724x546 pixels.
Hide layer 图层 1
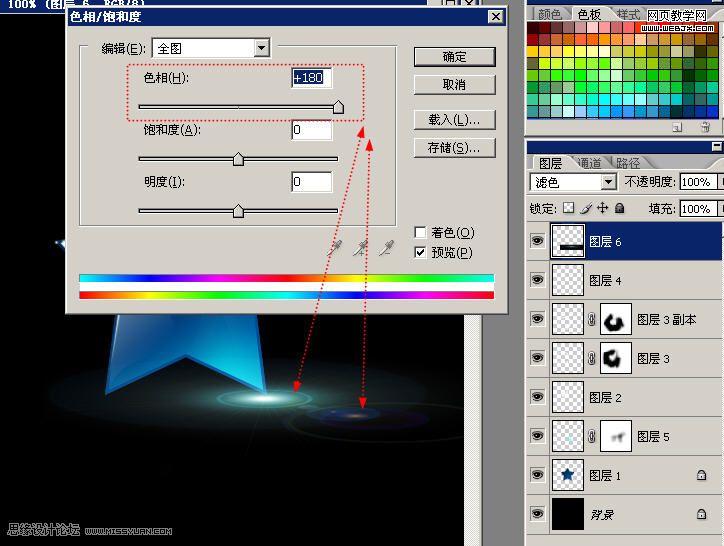[537, 475]
